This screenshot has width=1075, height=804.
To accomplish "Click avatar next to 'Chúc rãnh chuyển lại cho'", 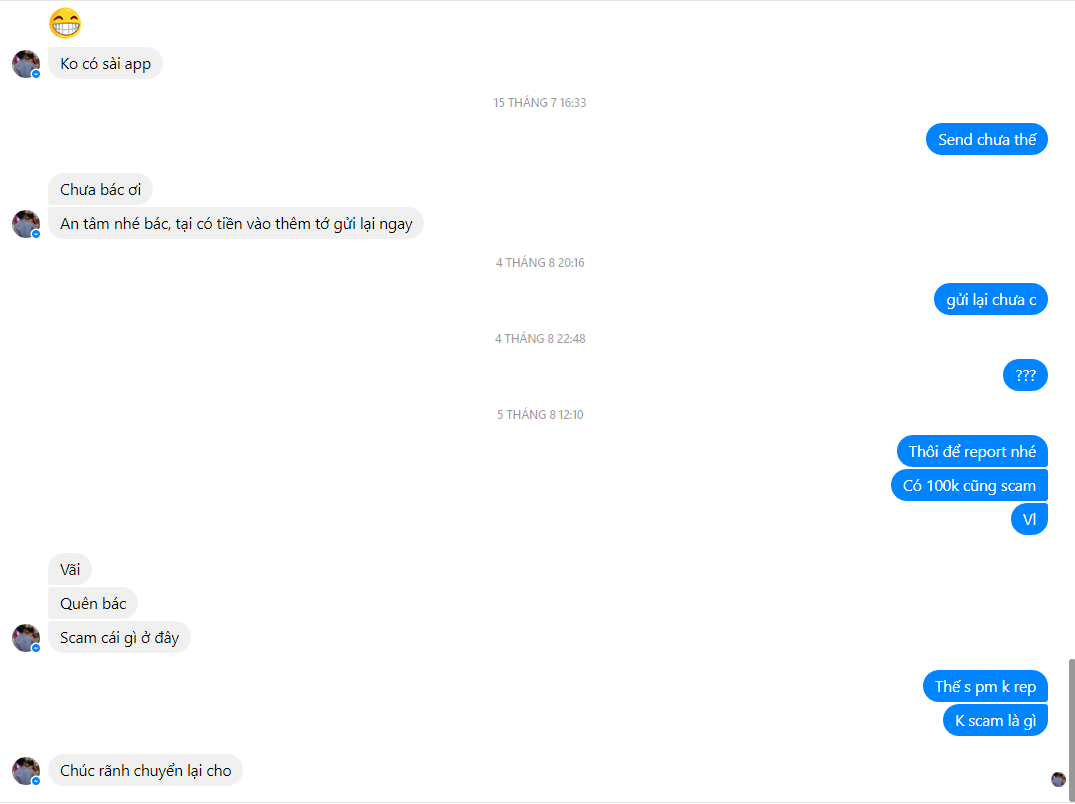I will (26, 771).
